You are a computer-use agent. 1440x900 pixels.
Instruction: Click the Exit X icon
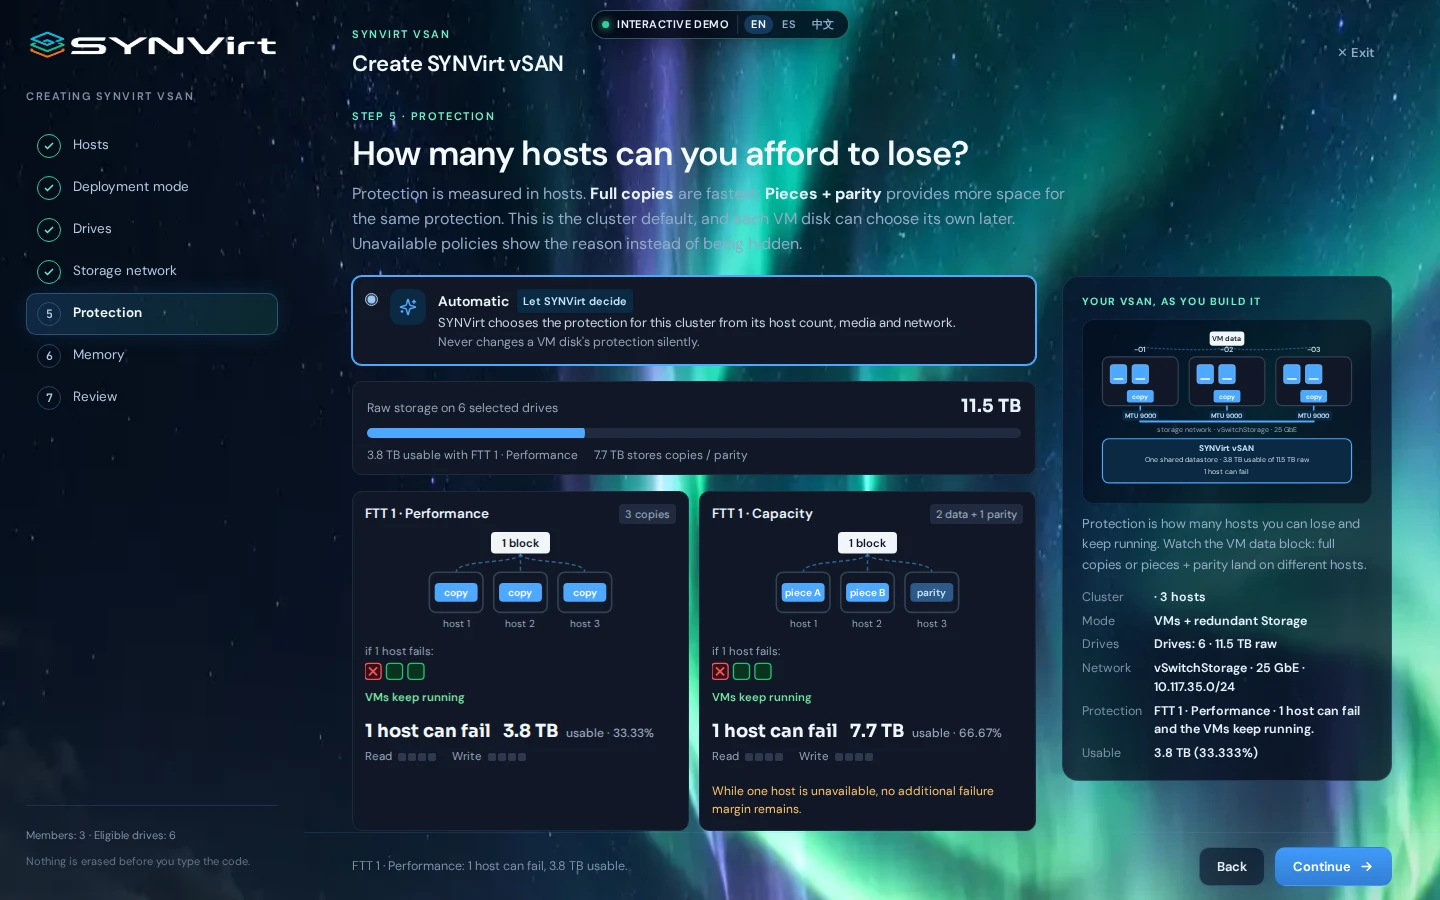(1342, 53)
